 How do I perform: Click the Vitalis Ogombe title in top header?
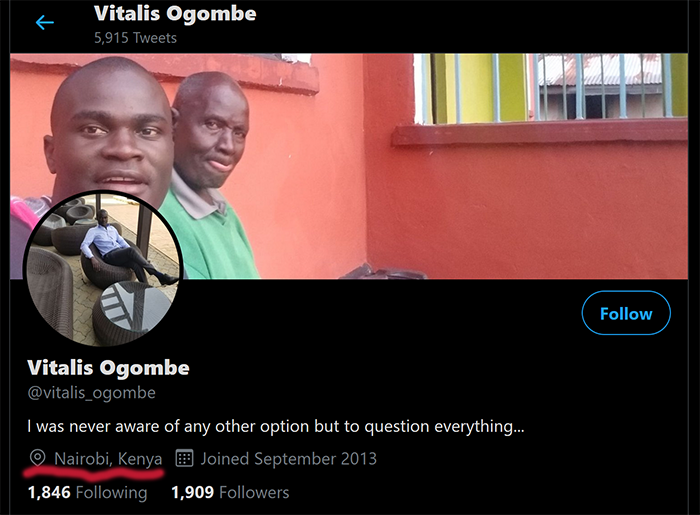click(x=175, y=14)
